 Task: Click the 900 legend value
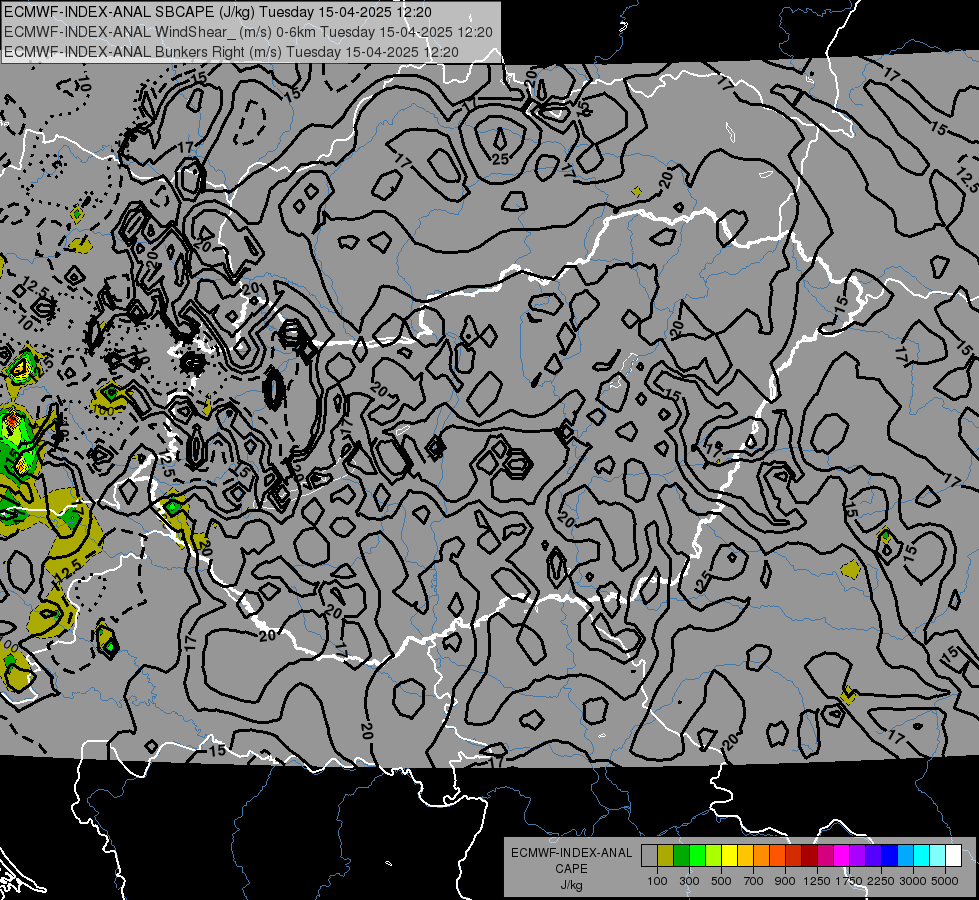[785, 881]
